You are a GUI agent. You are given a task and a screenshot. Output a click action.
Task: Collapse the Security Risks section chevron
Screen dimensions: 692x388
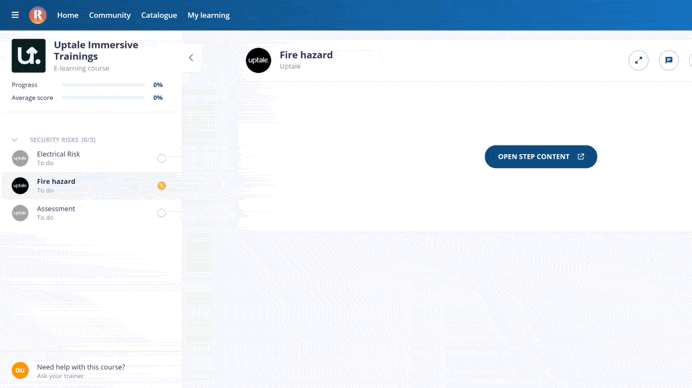(x=15, y=140)
